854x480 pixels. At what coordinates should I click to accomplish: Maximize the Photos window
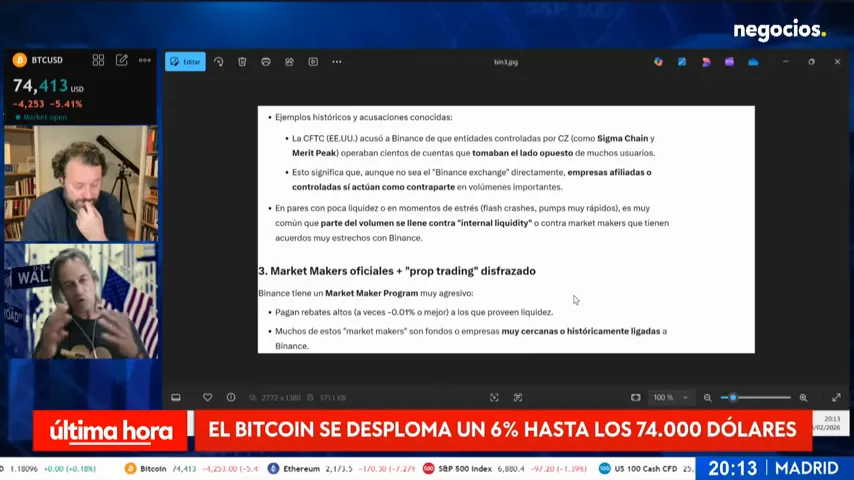[x=812, y=62]
